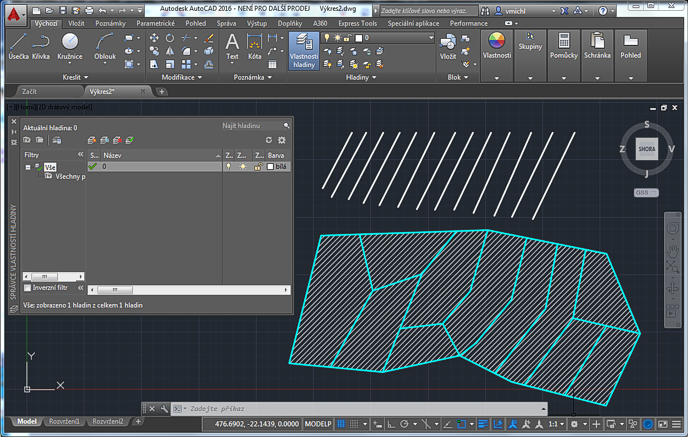Refresh the layer list
This screenshot has height=437, width=688.
[x=269, y=140]
